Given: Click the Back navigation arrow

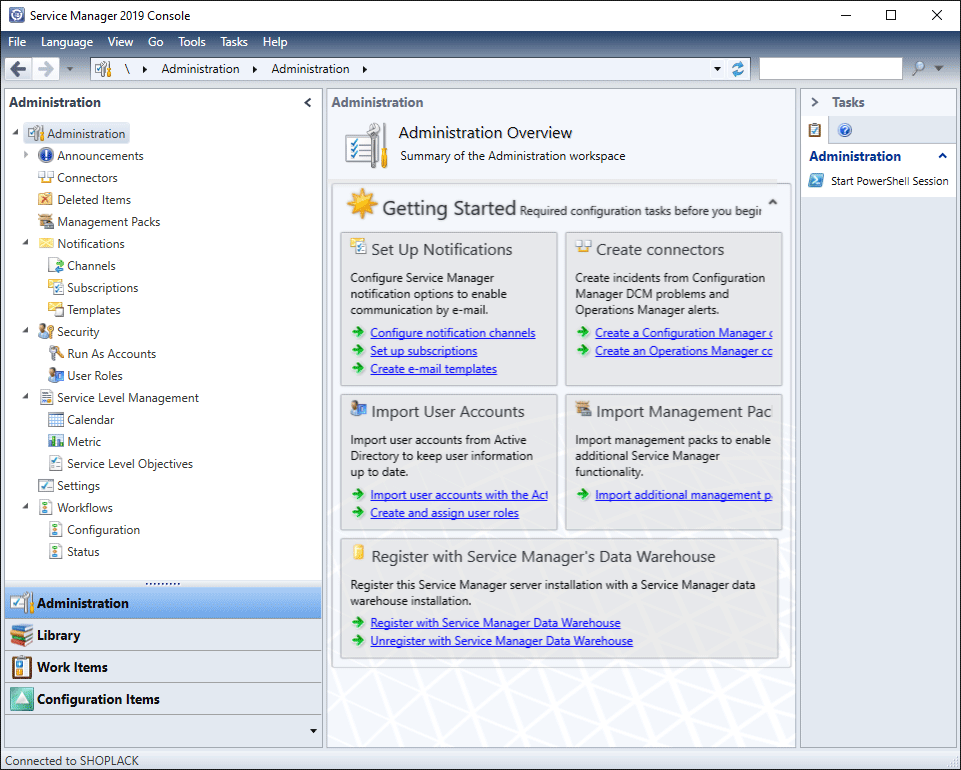Looking at the screenshot, I should pyautogui.click(x=18, y=69).
